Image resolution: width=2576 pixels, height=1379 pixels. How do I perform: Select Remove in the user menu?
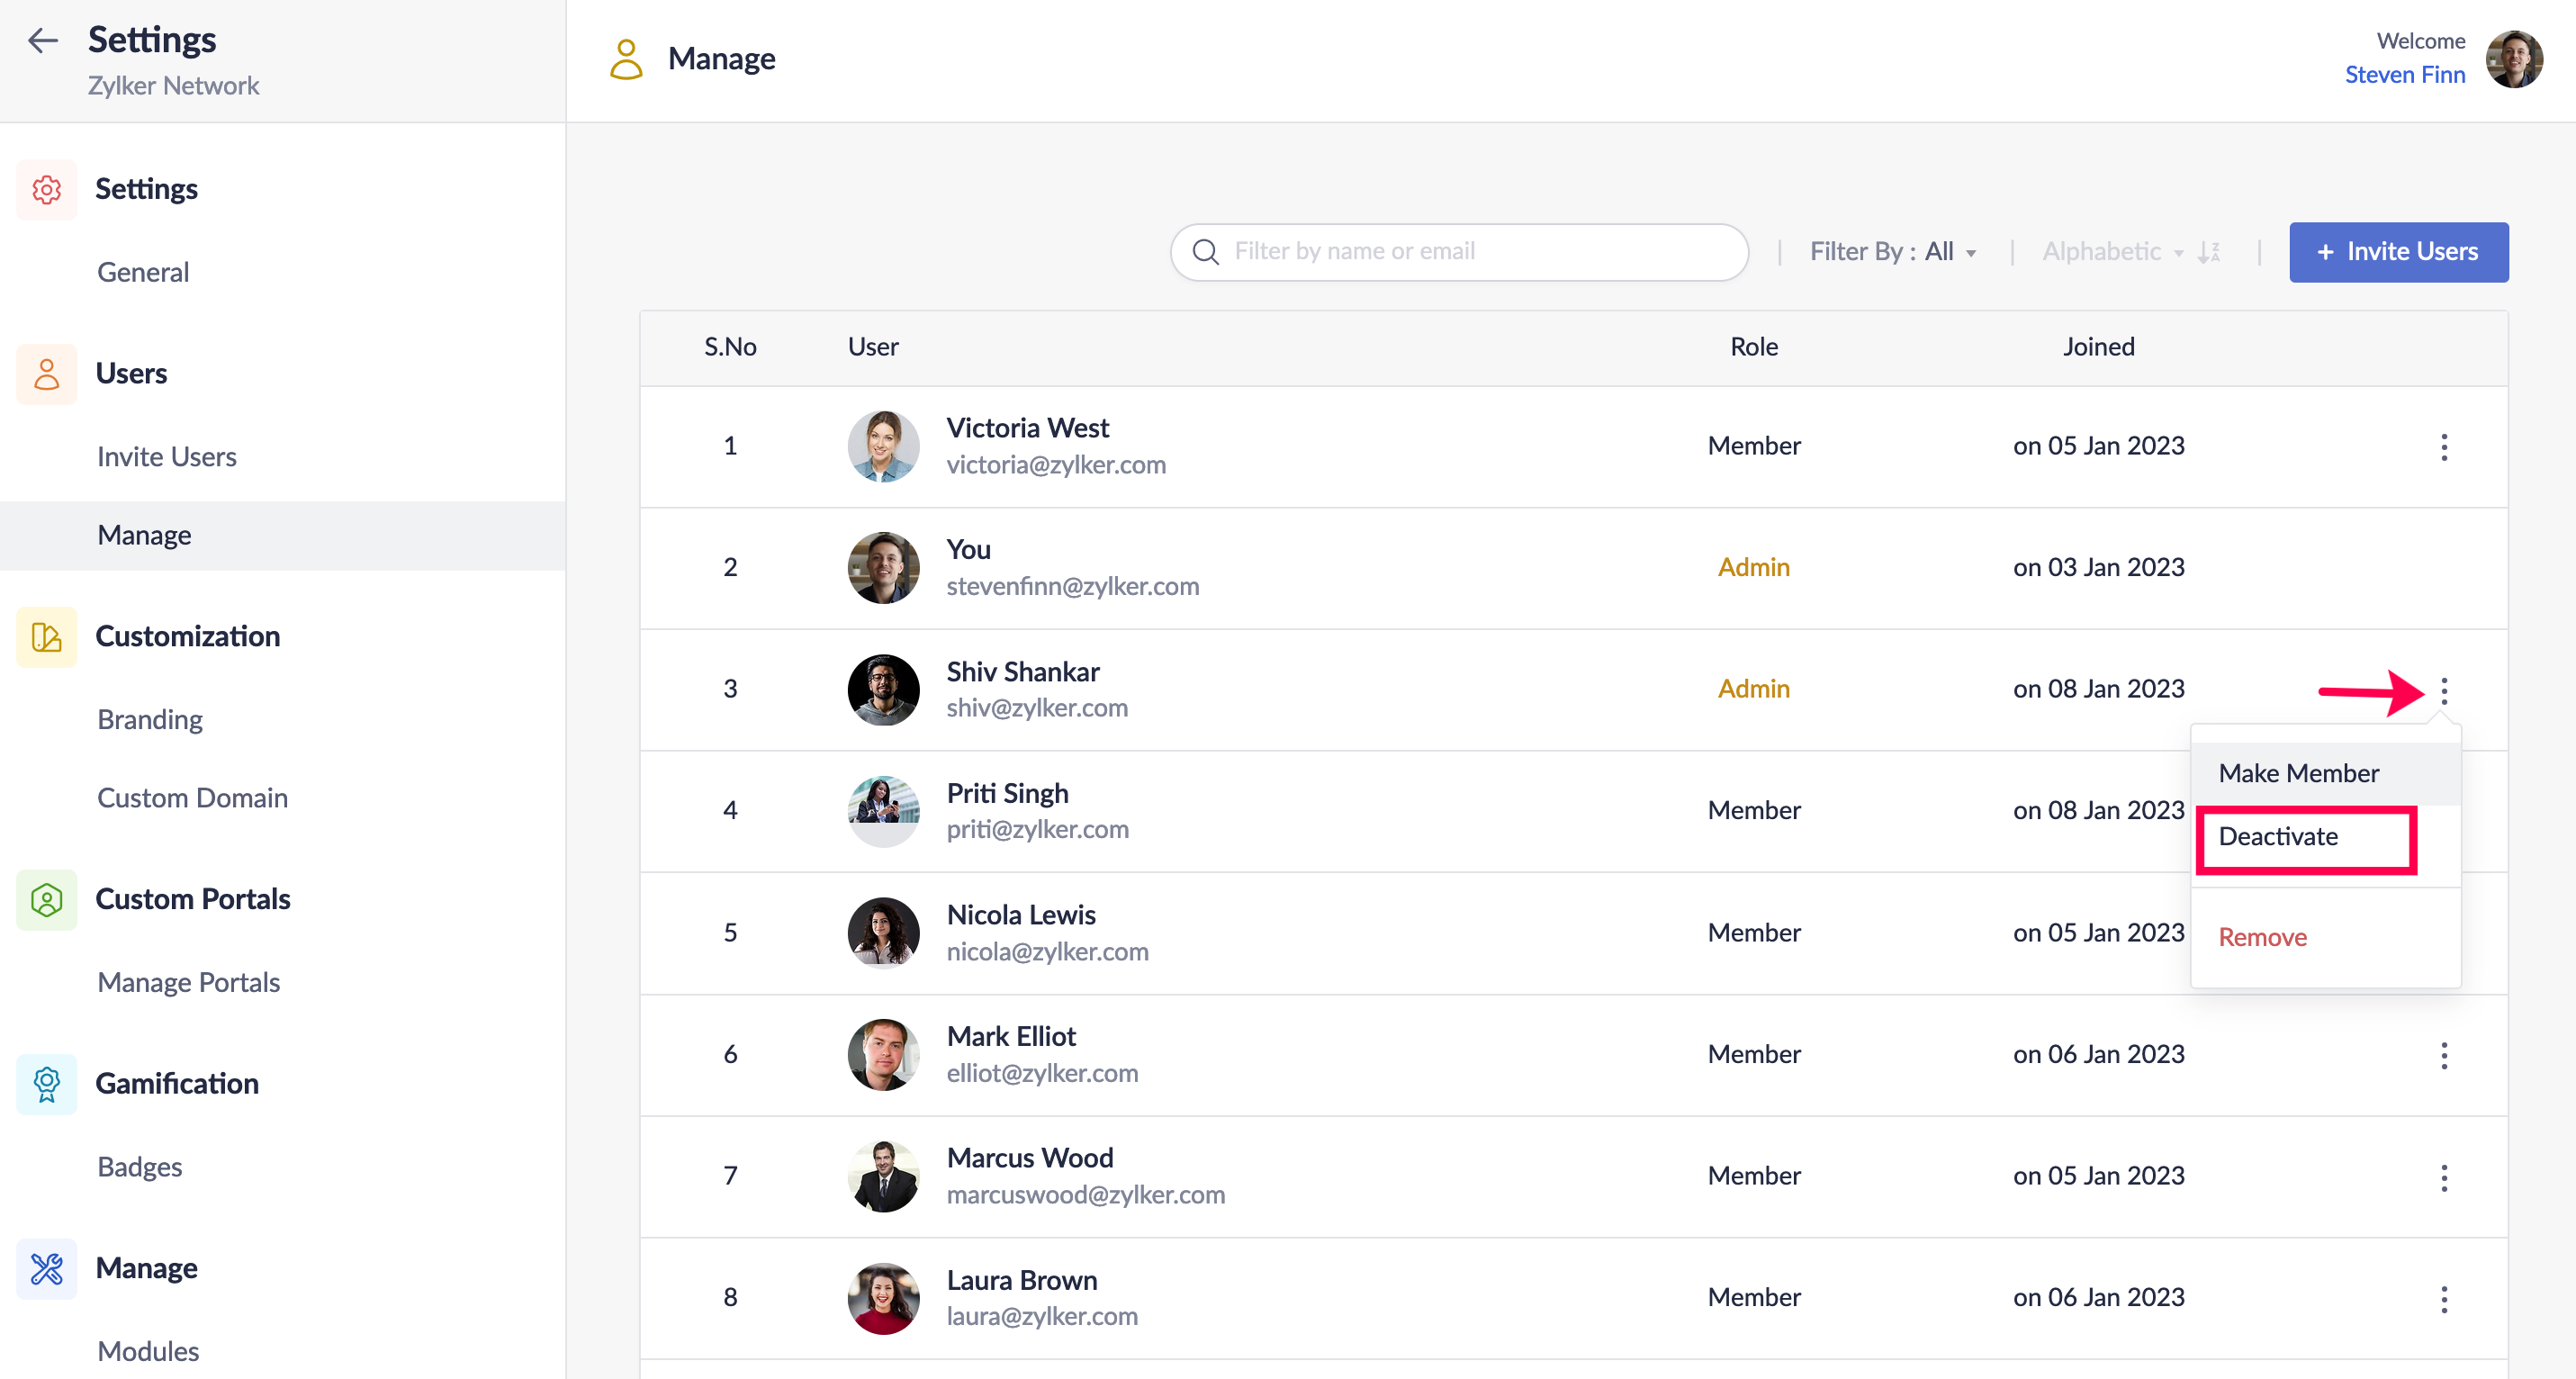coord(2262,937)
